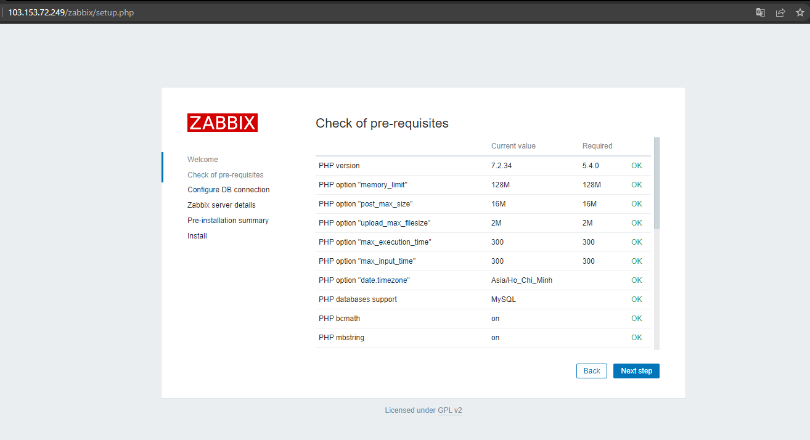
Task: Click the Next step button
Action: coord(636,371)
